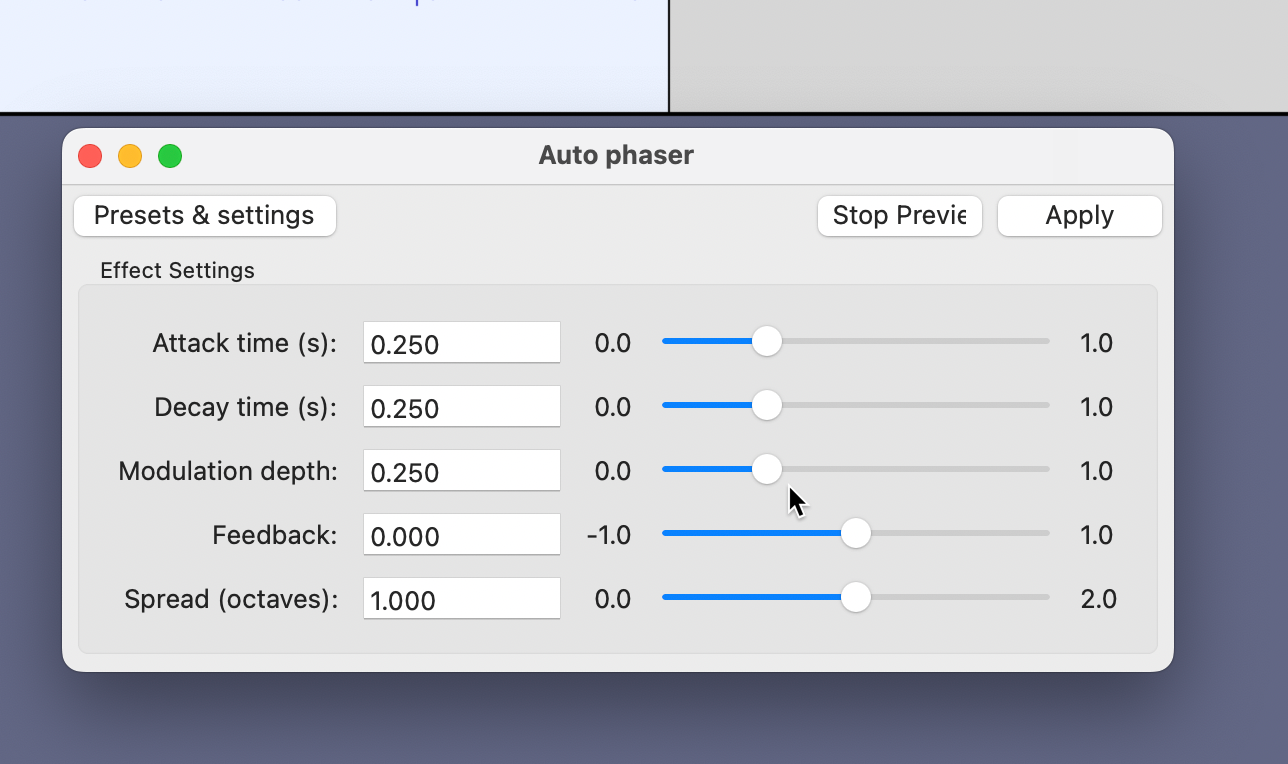This screenshot has height=764, width=1288.
Task: Click the Stop Preview button
Action: [x=898, y=215]
